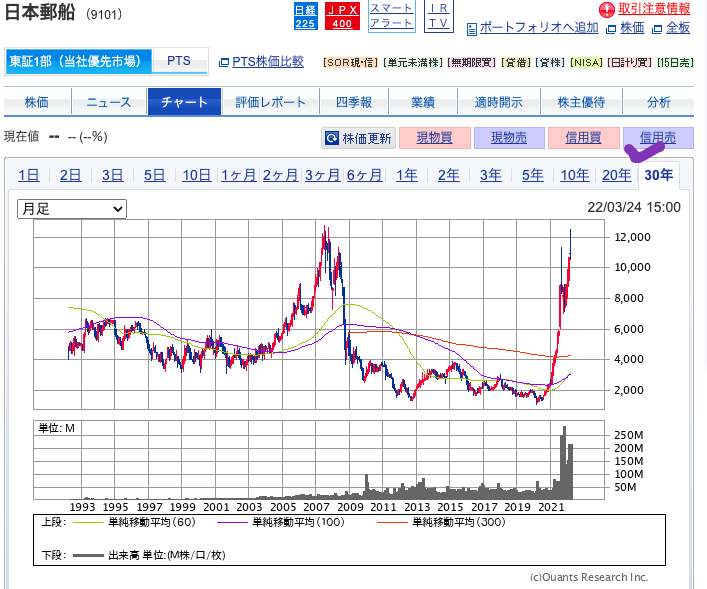707x589 pixels.
Task: Click the [15日売] label
Action: pyautogui.click(x=675, y=63)
